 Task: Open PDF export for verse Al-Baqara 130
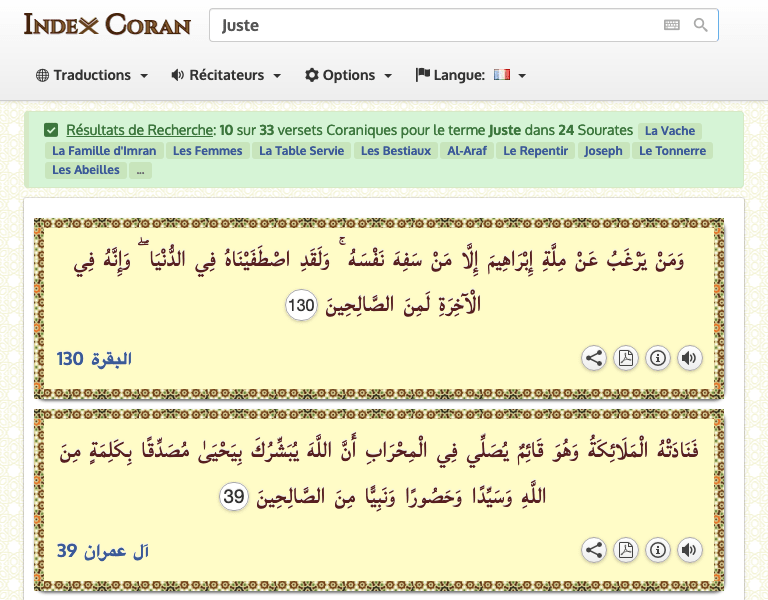click(x=626, y=358)
